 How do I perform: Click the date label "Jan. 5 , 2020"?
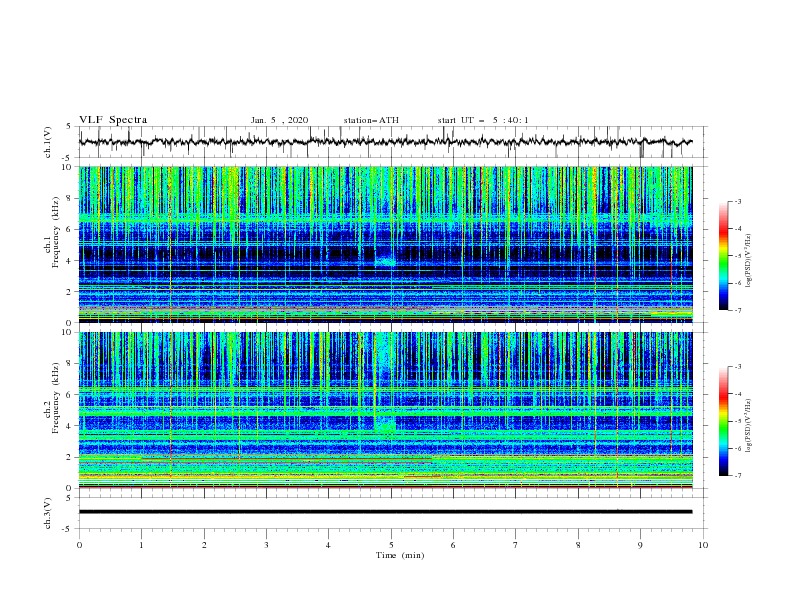coord(279,120)
